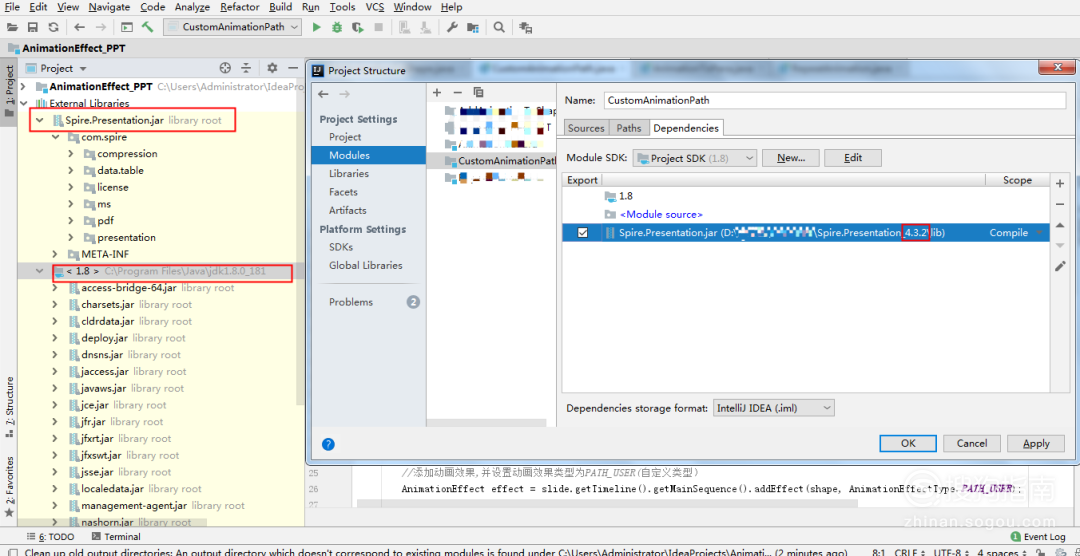Image resolution: width=1080 pixels, height=556 pixels.
Task: Expand the charsets.jar node
Action: point(56,305)
